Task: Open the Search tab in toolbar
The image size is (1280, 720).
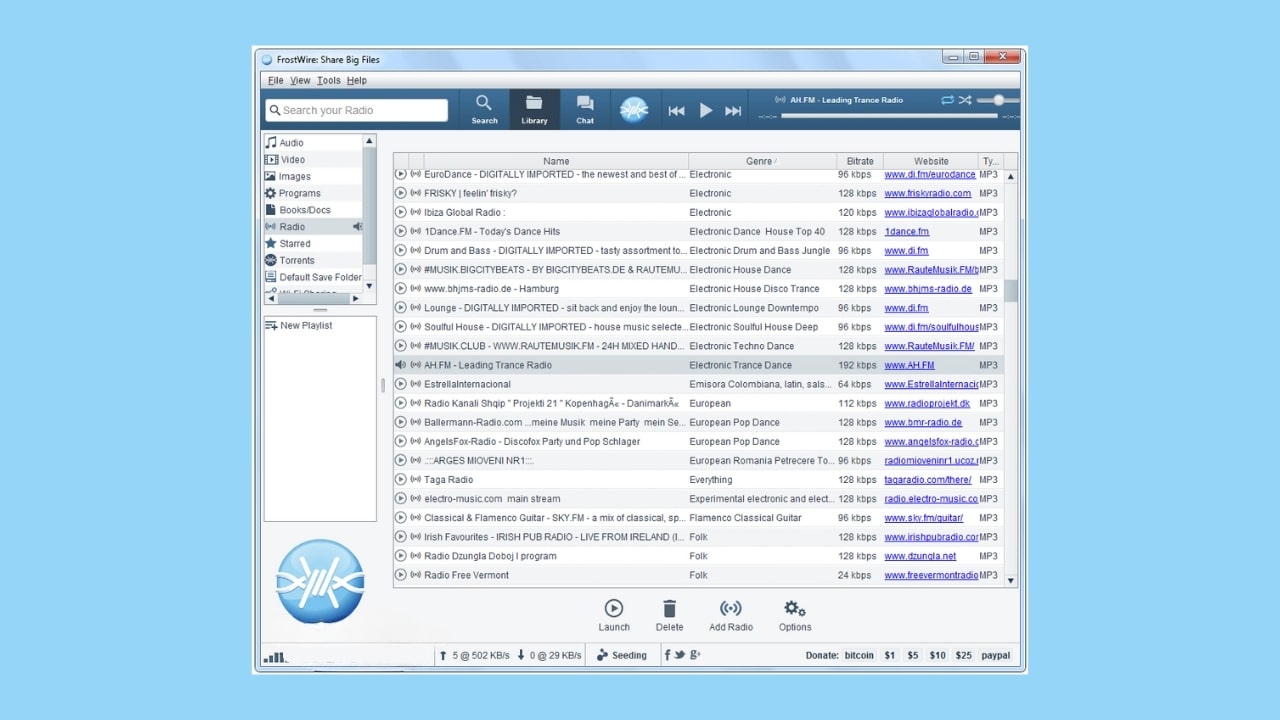Action: pos(484,109)
